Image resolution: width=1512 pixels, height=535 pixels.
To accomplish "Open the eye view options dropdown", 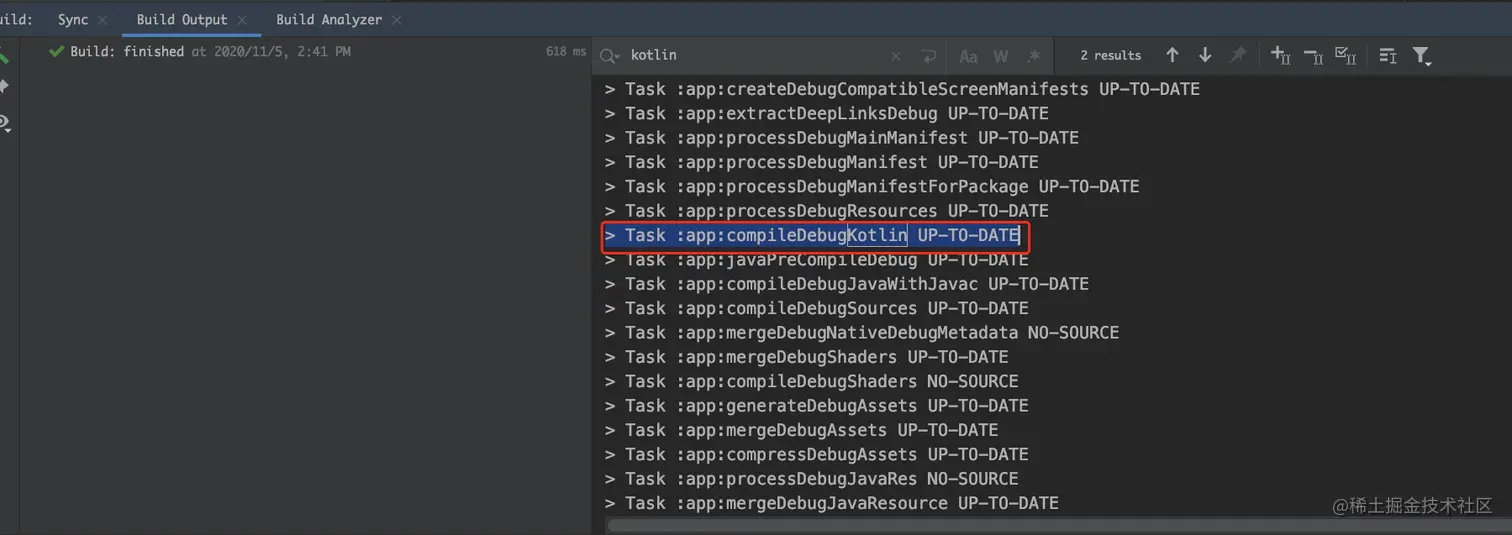I will [x=5, y=124].
